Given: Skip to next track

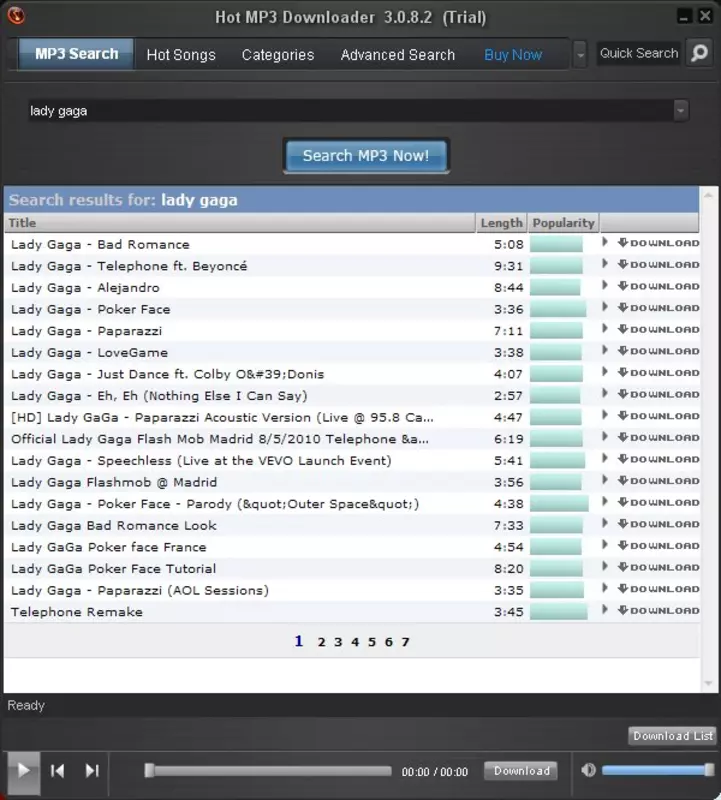Looking at the screenshot, I should [92, 770].
